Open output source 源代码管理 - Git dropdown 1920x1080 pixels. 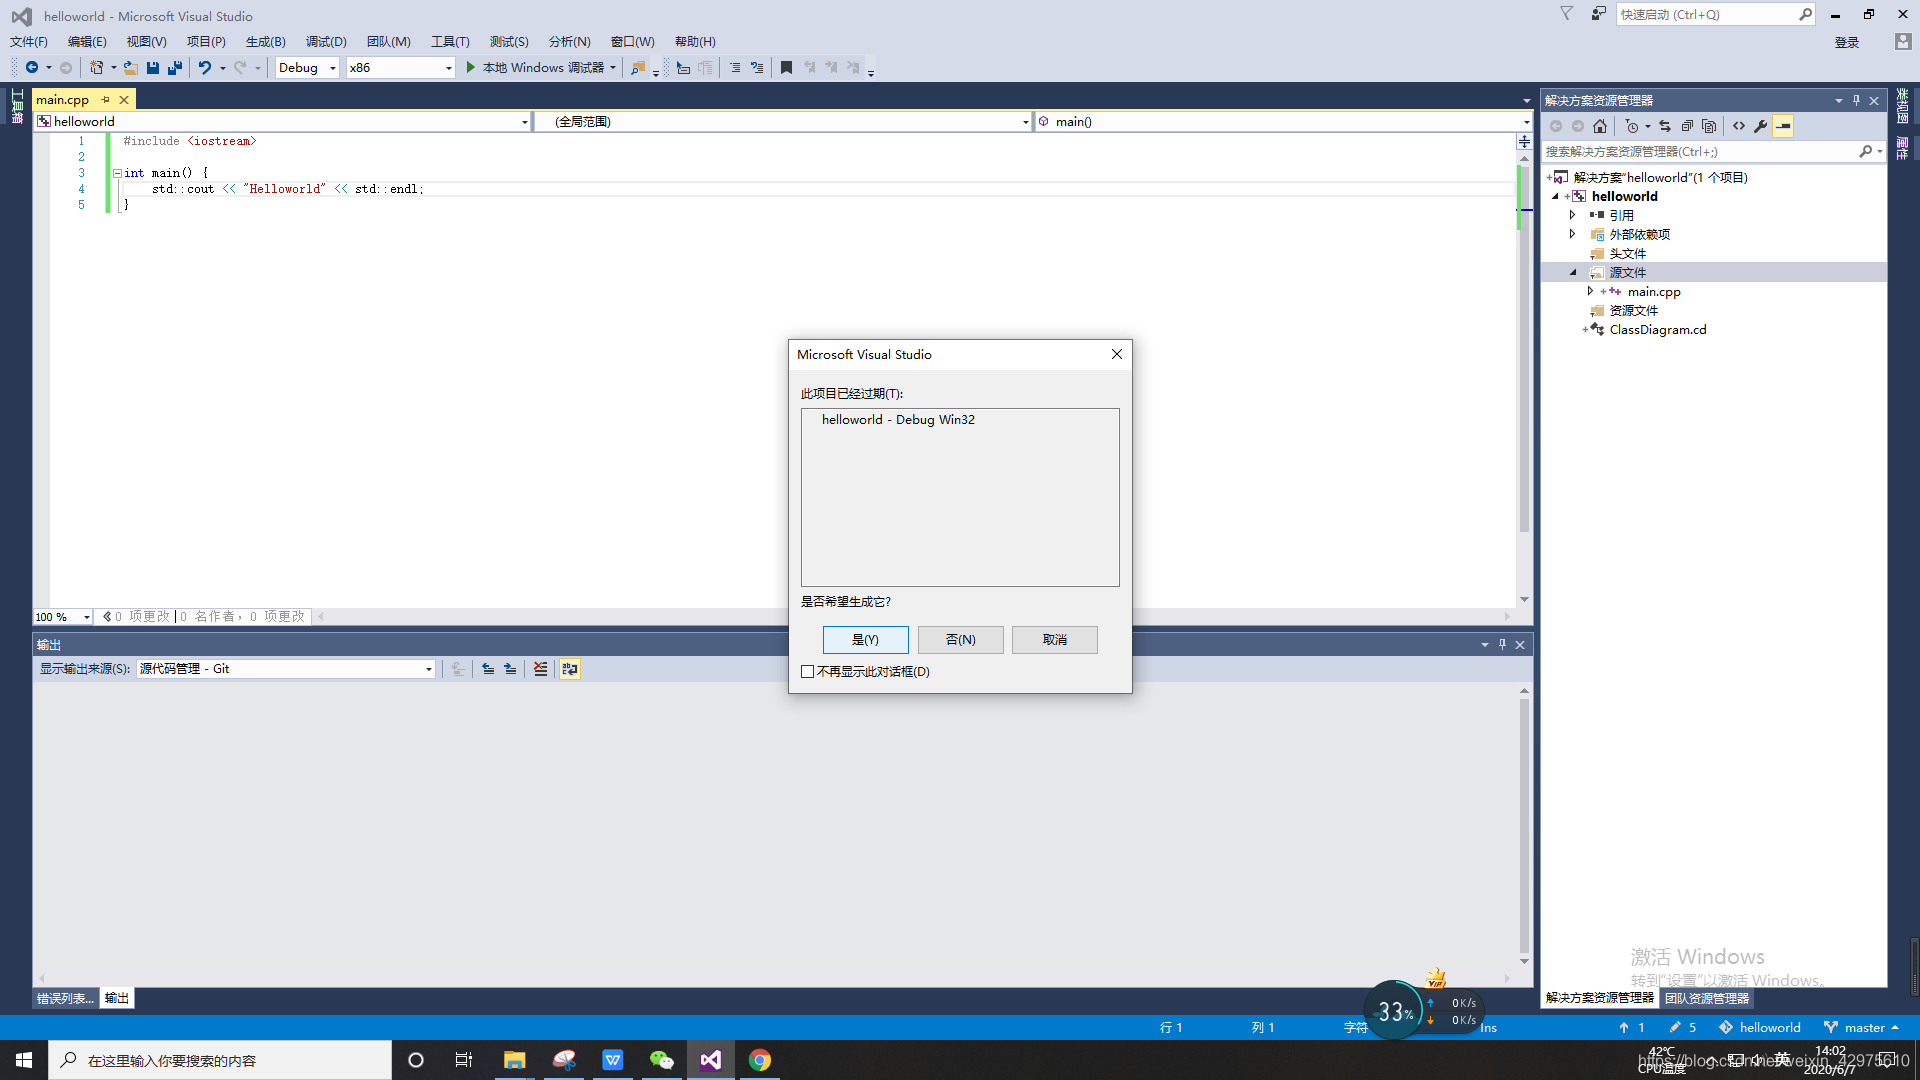tap(286, 669)
